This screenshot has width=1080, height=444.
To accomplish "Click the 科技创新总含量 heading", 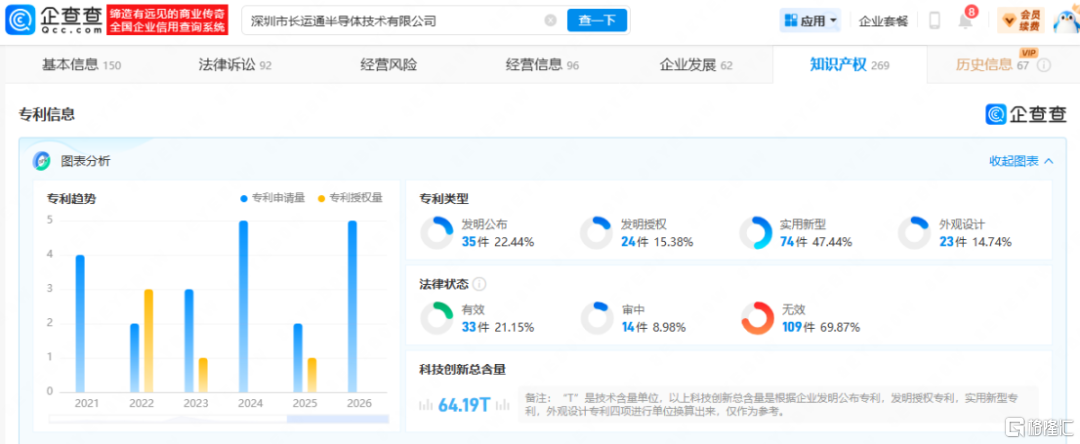I will [x=463, y=370].
